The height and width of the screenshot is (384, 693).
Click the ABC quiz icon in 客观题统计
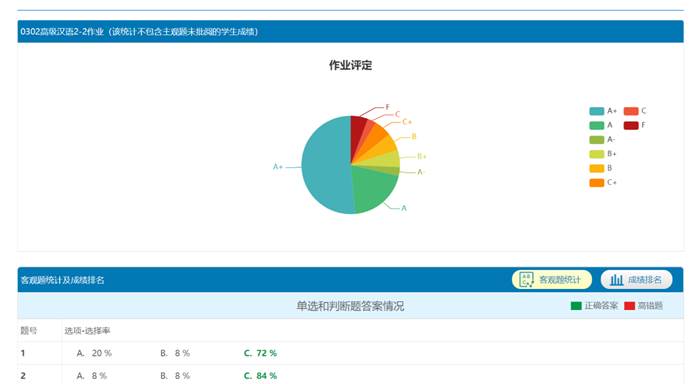tap(526, 280)
